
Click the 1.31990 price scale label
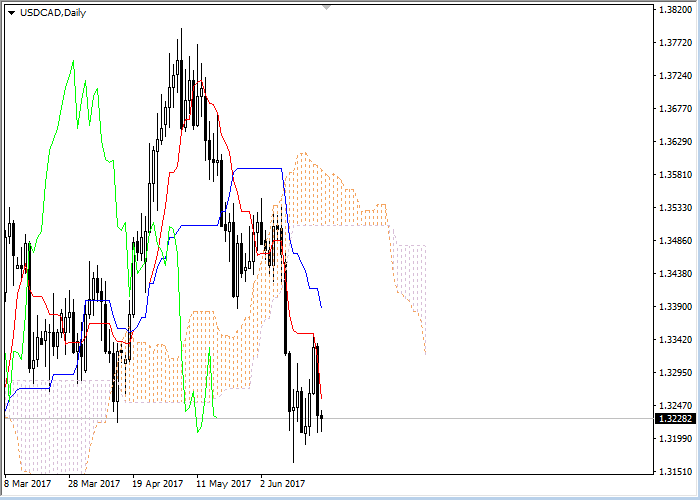coord(675,439)
